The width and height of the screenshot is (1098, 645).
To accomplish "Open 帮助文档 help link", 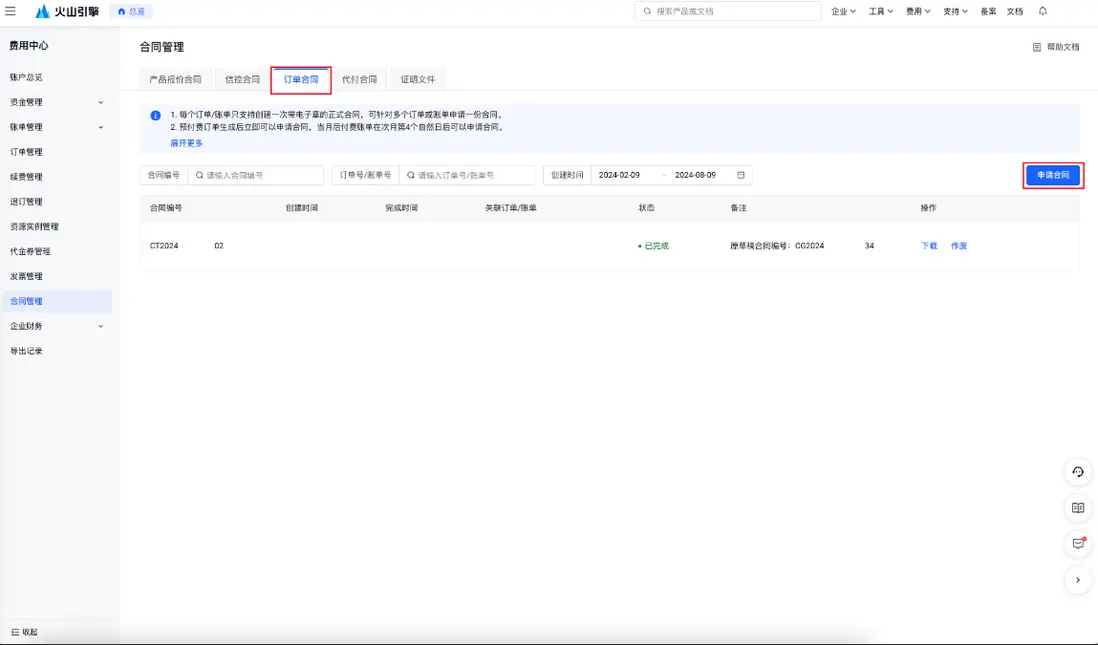I will (1056, 47).
